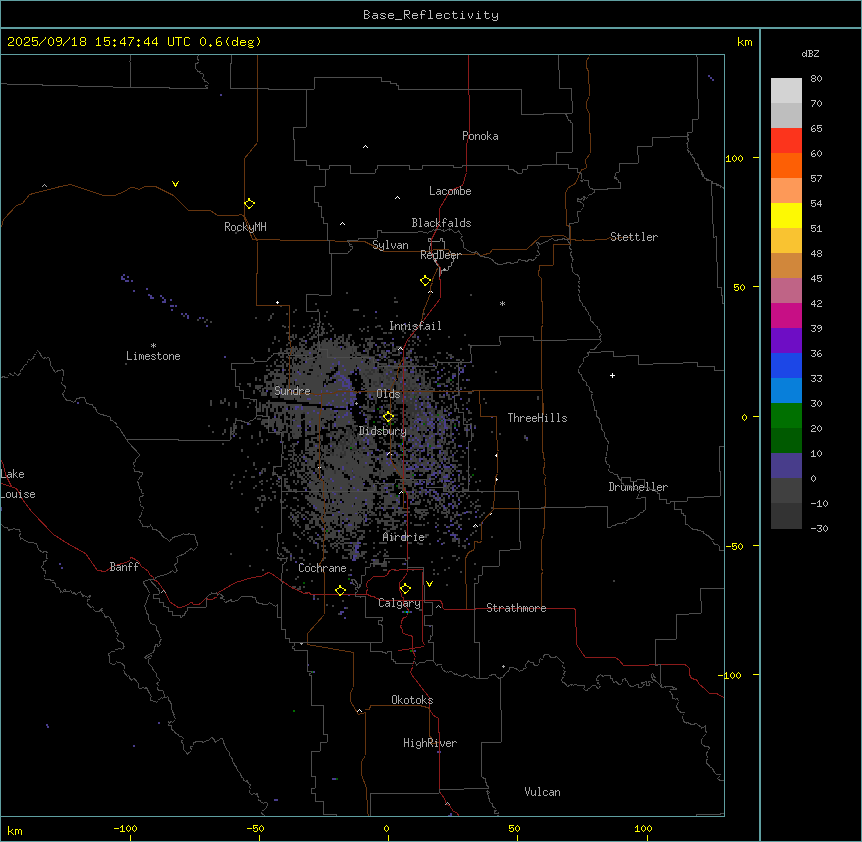
Task: Click the yellow diamond marker above Calgary
Action: click(405, 589)
